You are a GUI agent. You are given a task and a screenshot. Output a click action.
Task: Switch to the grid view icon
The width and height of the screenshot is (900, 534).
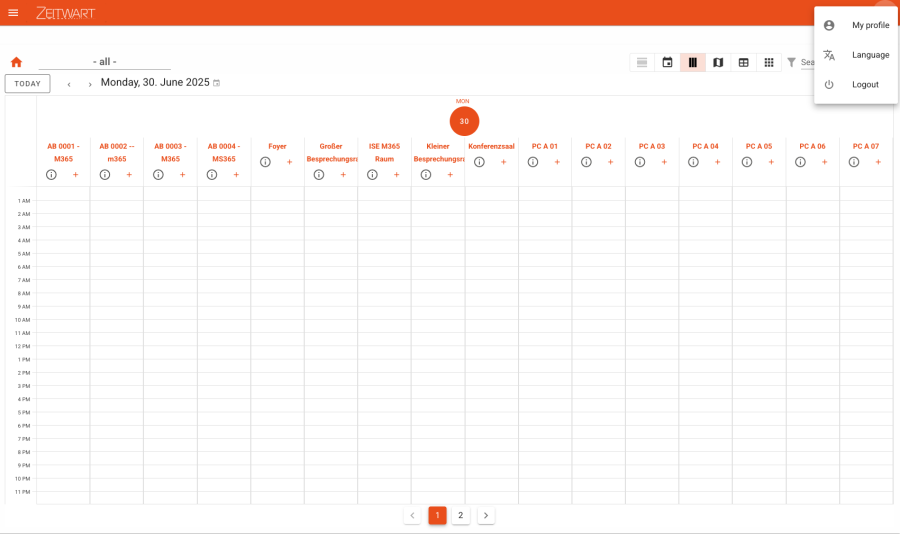768,62
